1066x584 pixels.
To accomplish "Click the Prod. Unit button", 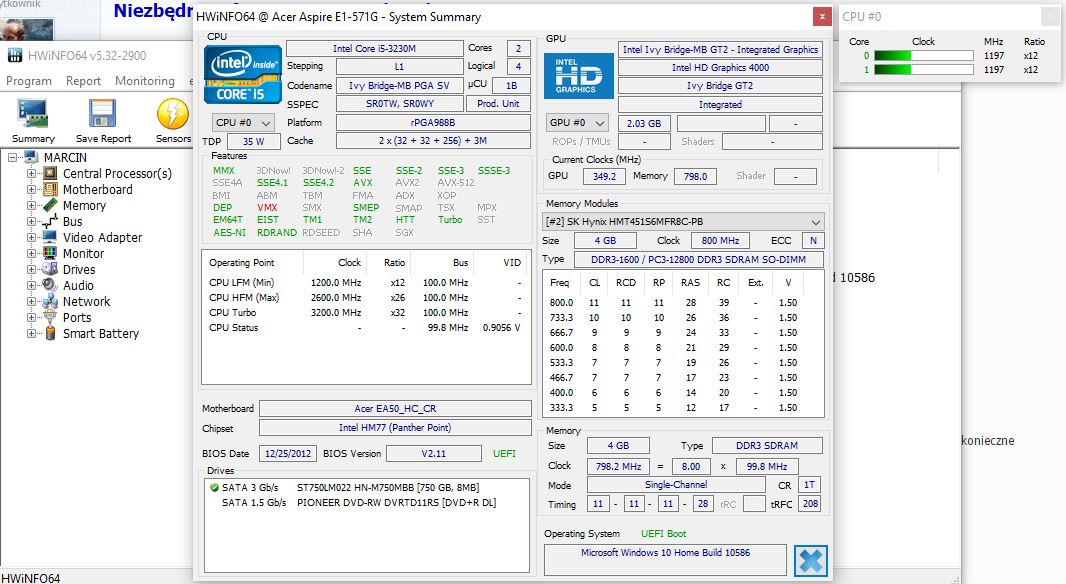I will coord(498,104).
